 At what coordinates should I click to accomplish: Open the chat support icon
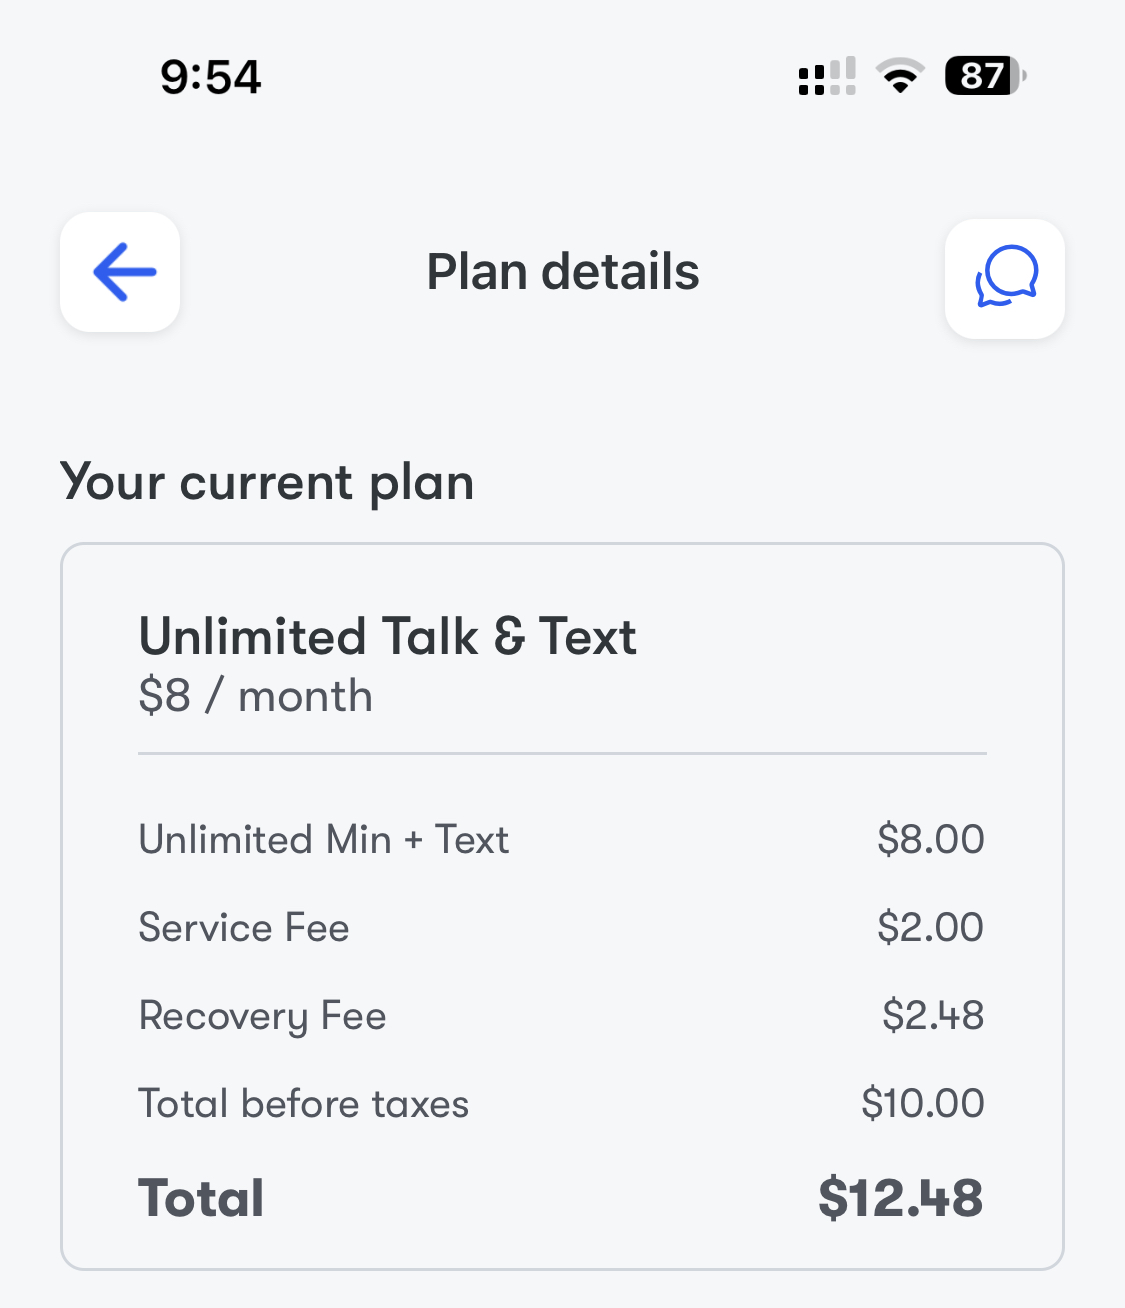point(1004,278)
